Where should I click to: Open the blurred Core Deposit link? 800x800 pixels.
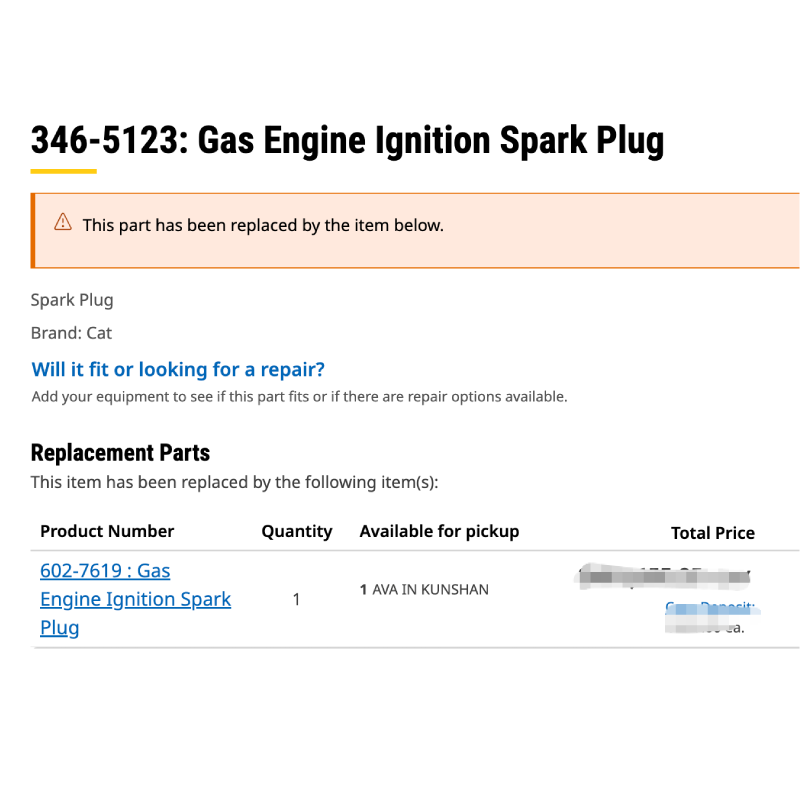711,607
